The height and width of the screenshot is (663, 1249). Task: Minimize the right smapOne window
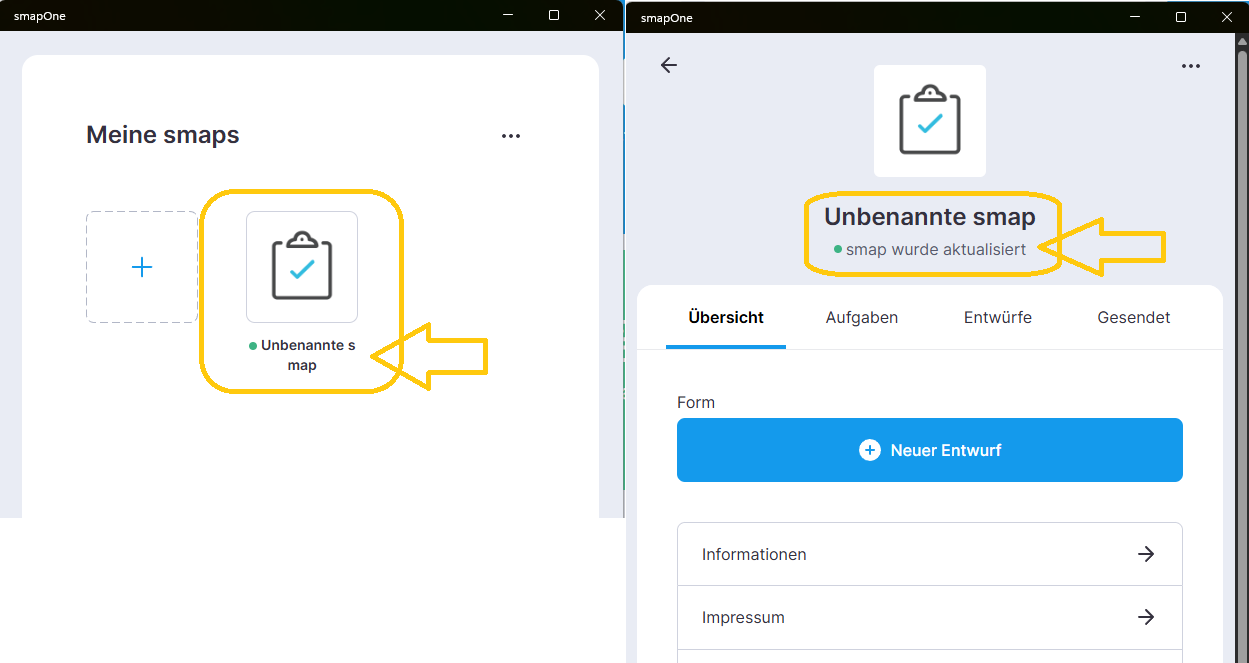[x=1134, y=17]
